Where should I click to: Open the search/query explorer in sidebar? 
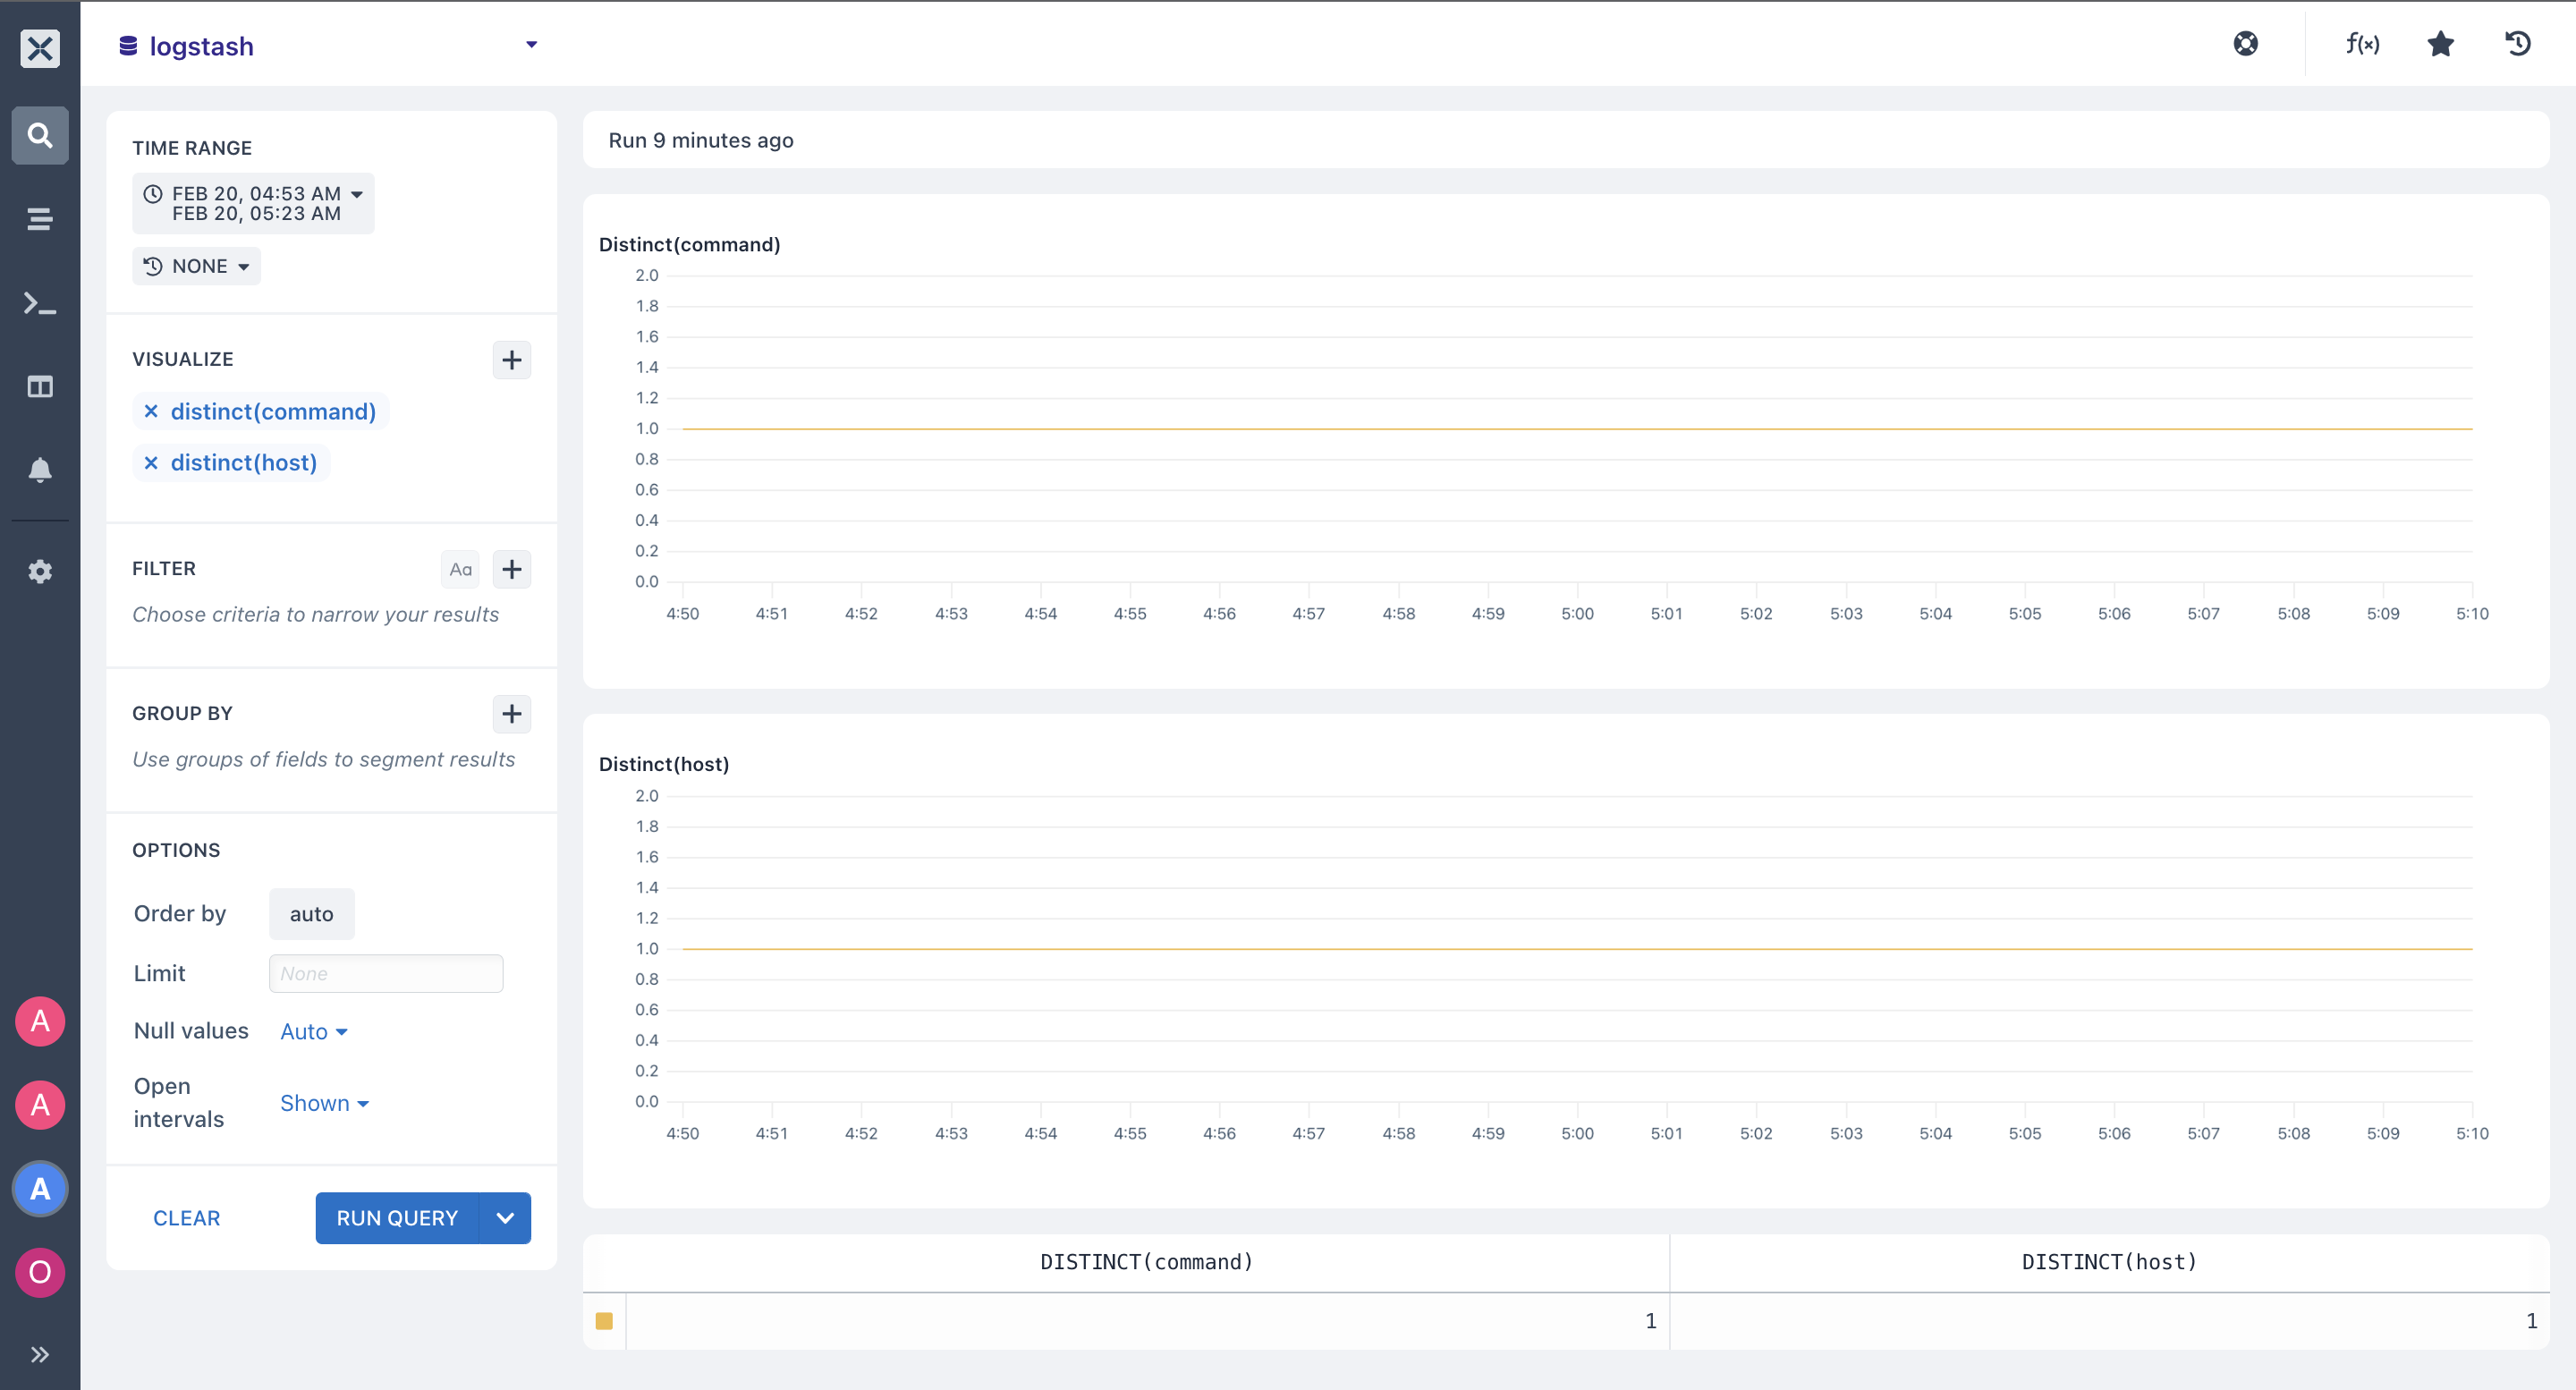pyautogui.click(x=40, y=135)
